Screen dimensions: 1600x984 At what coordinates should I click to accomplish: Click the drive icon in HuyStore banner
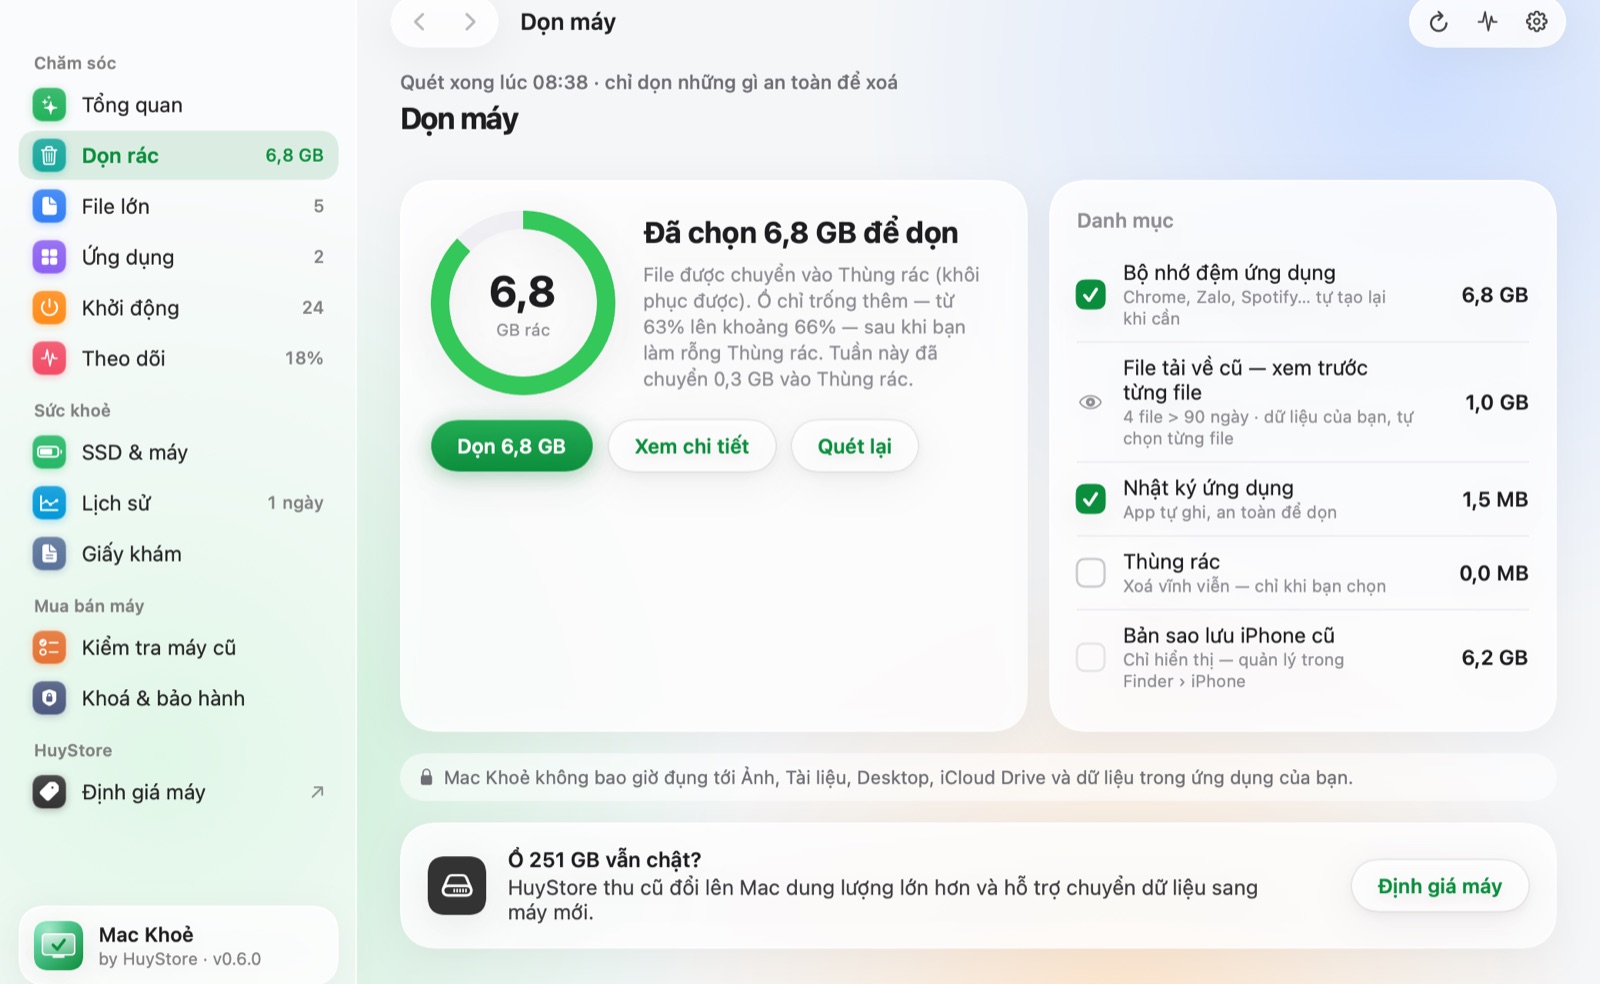[457, 886]
